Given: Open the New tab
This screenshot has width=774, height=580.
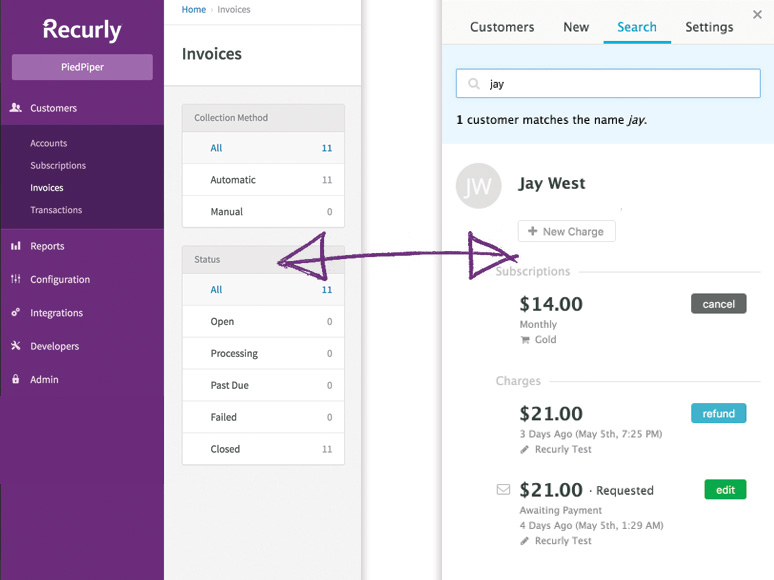Looking at the screenshot, I should click(576, 27).
